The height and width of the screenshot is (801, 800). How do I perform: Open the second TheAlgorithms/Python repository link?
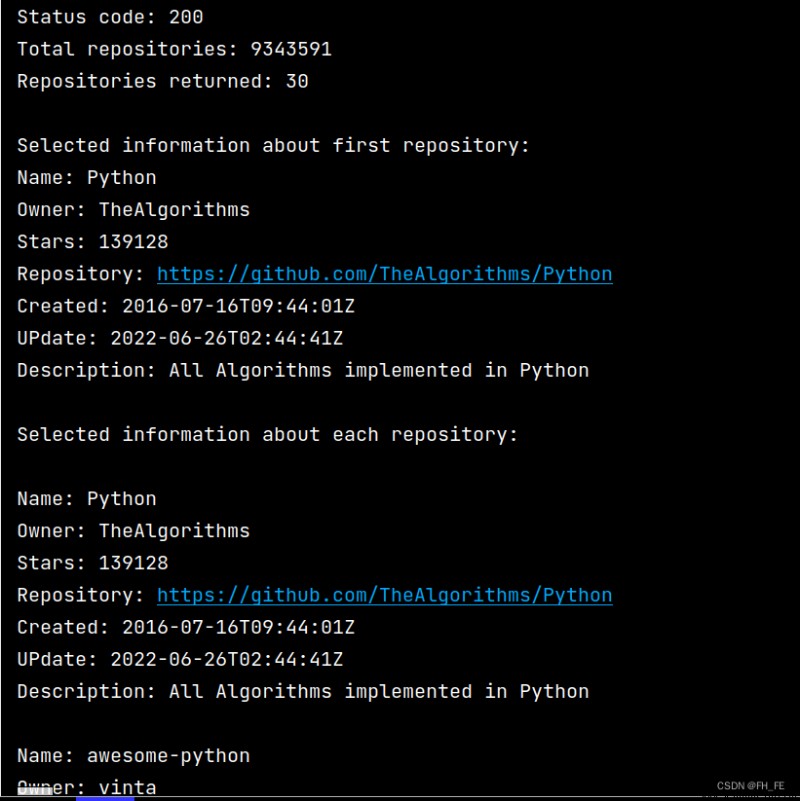[x=385, y=595]
